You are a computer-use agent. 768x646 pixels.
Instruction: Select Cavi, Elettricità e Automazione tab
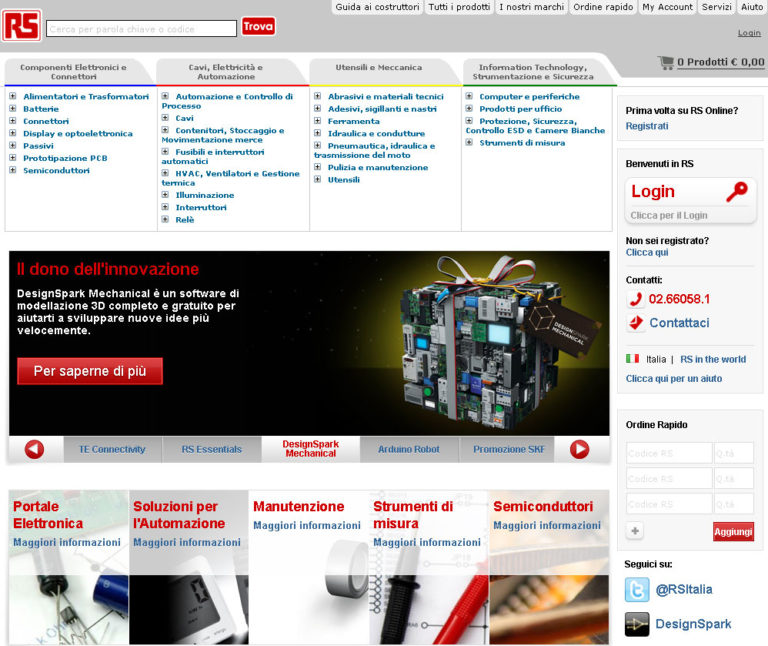click(226, 72)
